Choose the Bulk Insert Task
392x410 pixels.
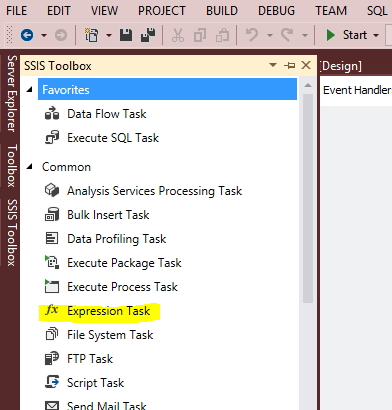pos(97,215)
